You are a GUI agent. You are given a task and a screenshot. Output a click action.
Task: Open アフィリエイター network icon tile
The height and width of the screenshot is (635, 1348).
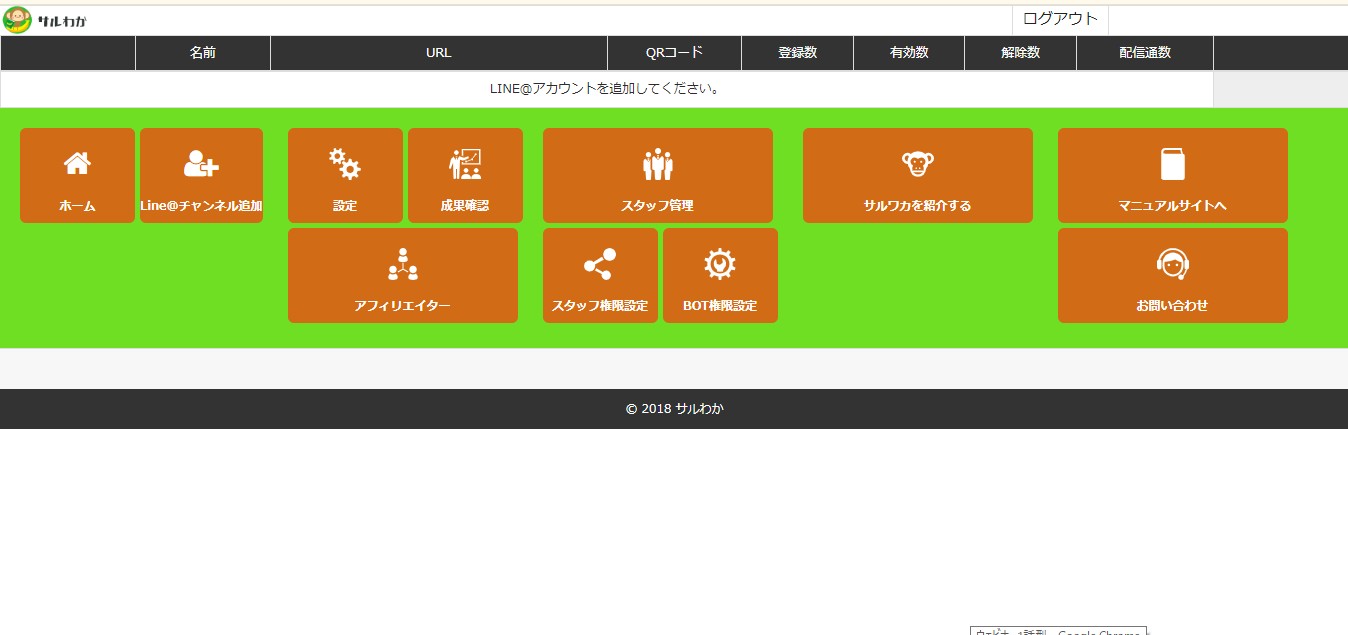pos(403,275)
